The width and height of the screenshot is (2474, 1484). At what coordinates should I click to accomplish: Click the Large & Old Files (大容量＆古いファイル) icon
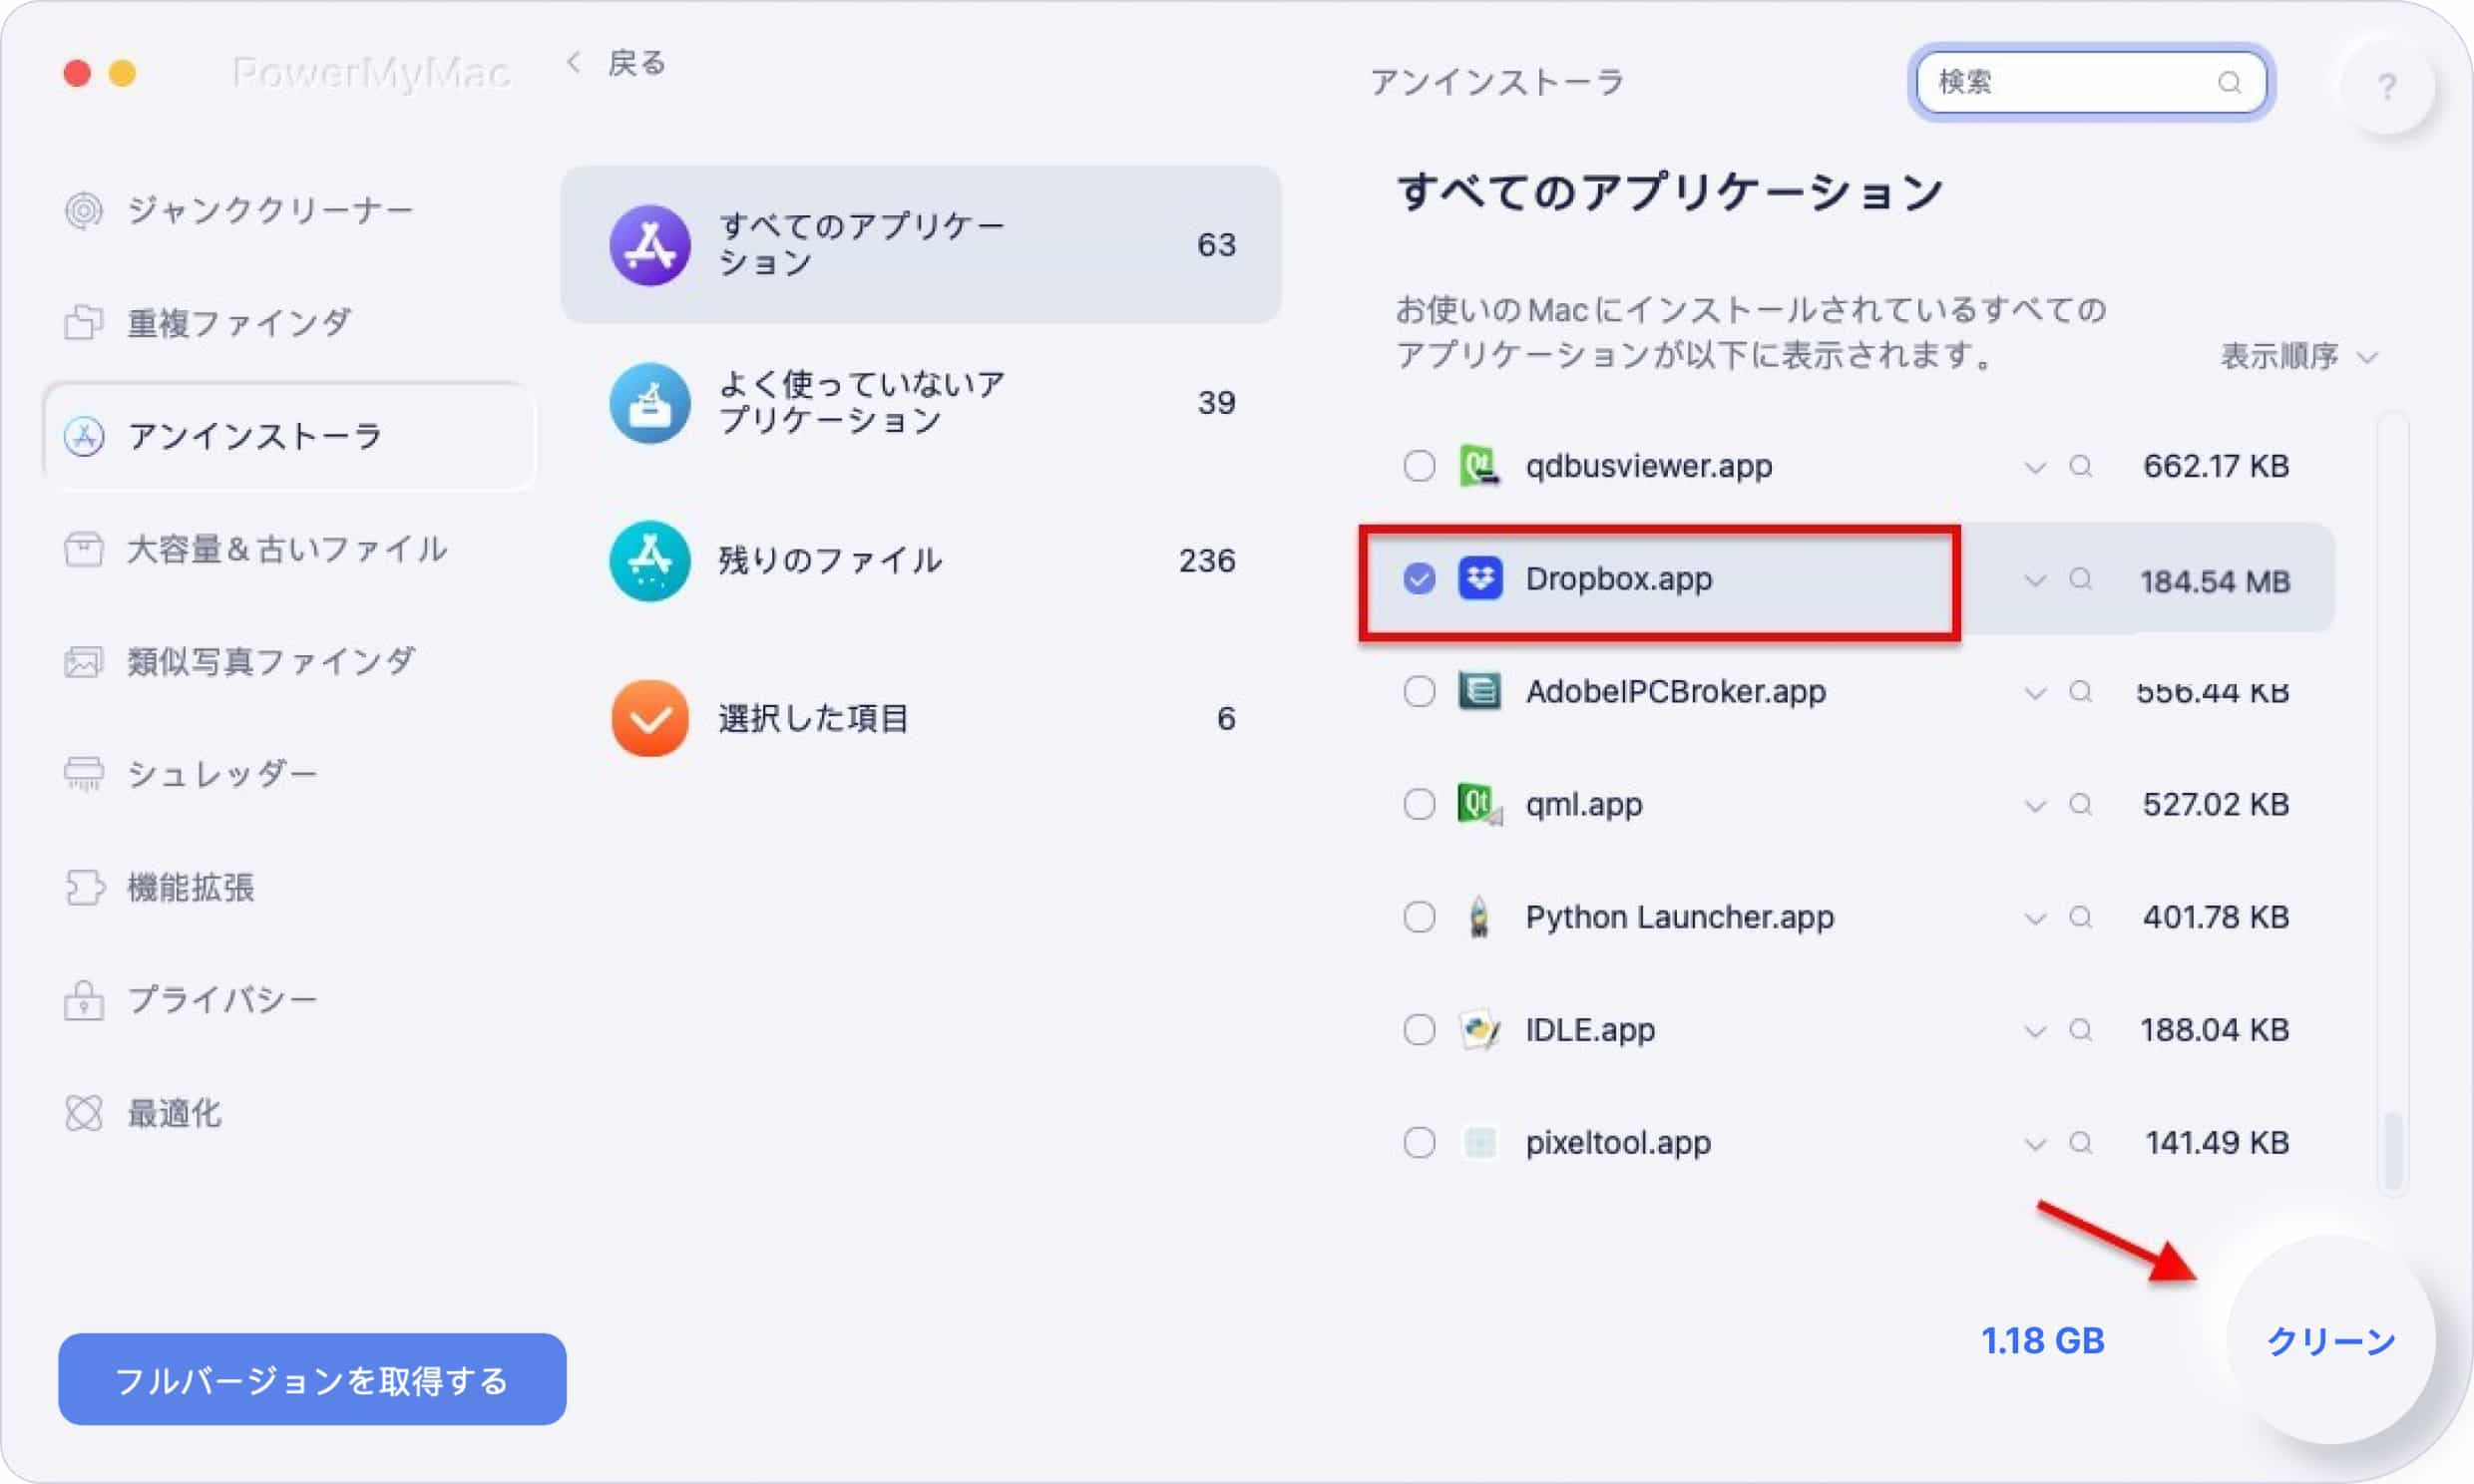coord(84,549)
